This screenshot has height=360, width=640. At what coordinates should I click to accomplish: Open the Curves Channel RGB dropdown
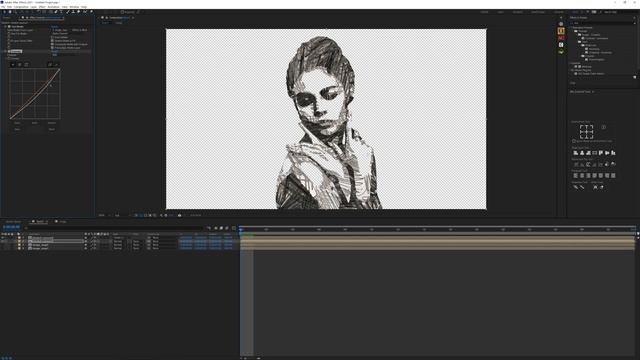click(x=55, y=55)
